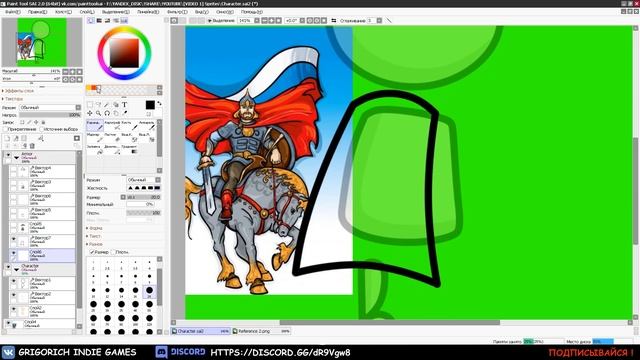Select the Слой5 layer row
640x360 pixels.
coord(42,227)
